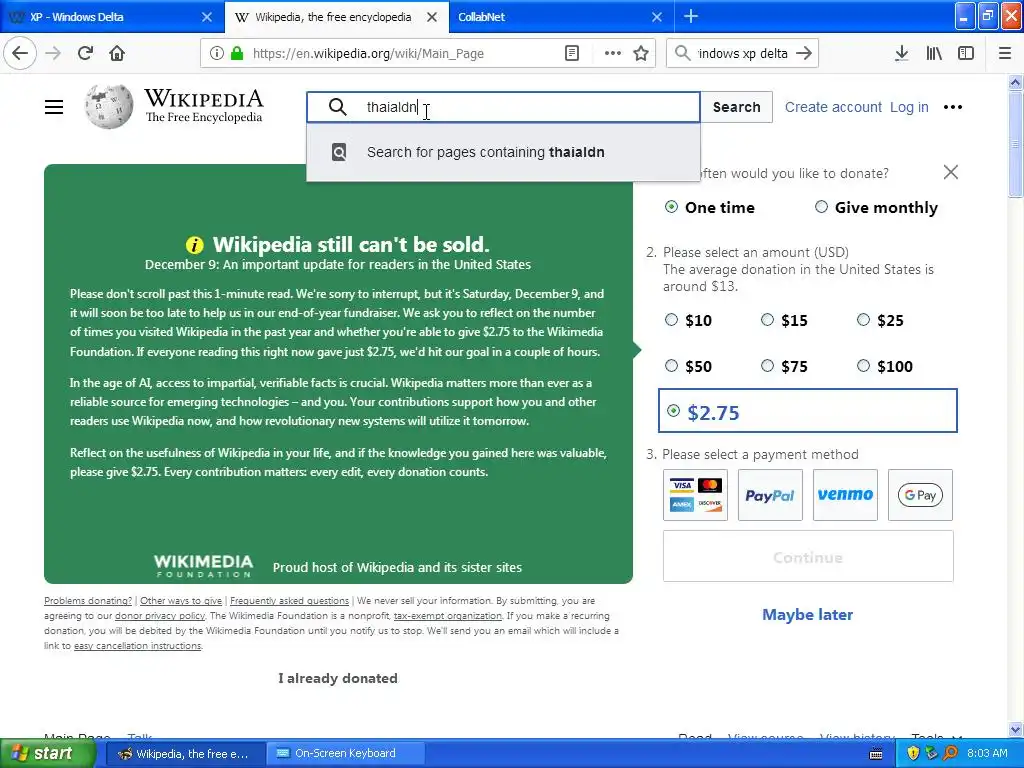Open Frequently asked questions link
The image size is (1024, 768).
pos(289,600)
